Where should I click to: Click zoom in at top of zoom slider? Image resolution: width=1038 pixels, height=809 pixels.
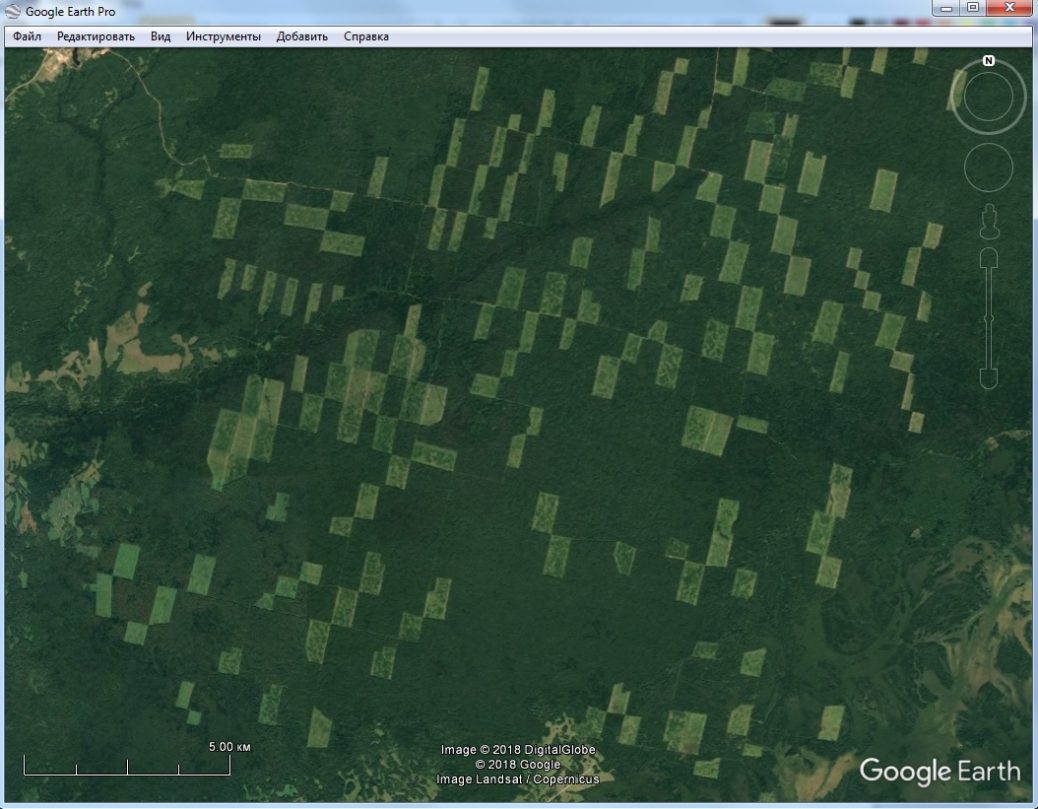tap(988, 260)
